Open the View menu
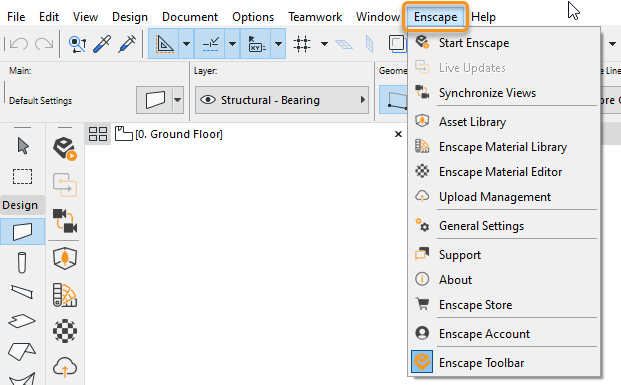This screenshot has height=385, width=621. click(x=85, y=17)
